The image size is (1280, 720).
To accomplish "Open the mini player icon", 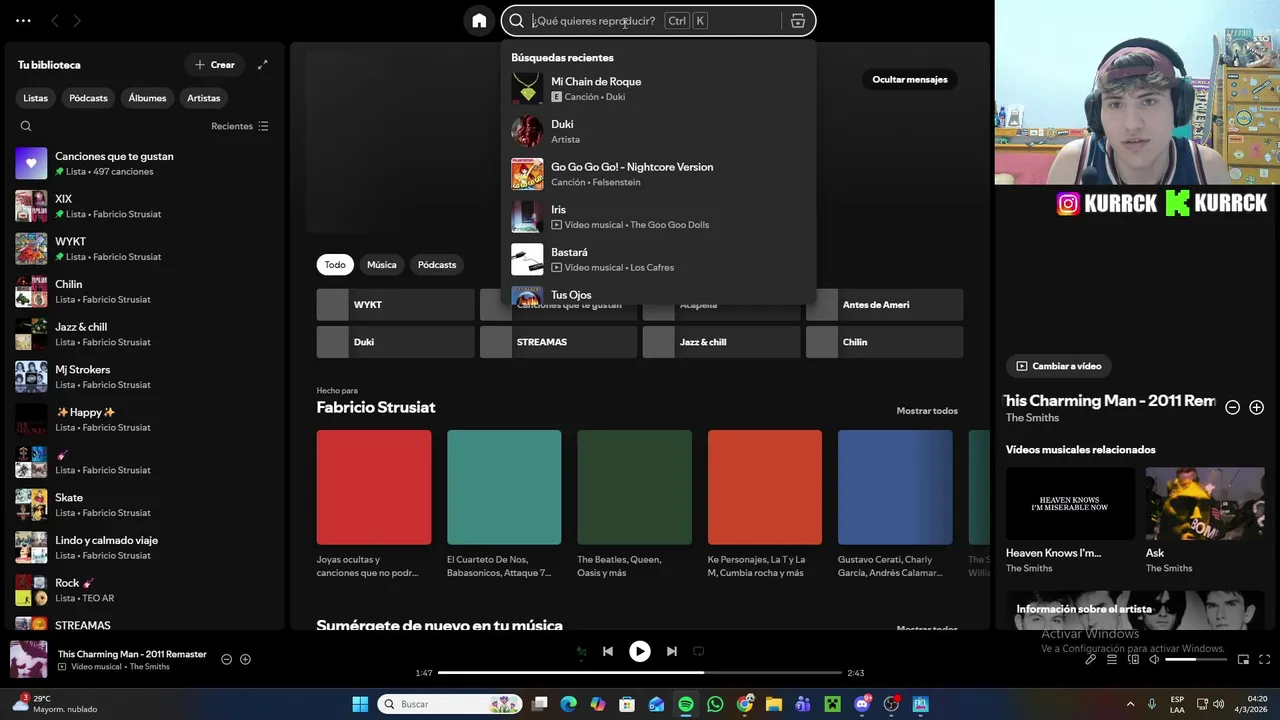I will point(1243,659).
